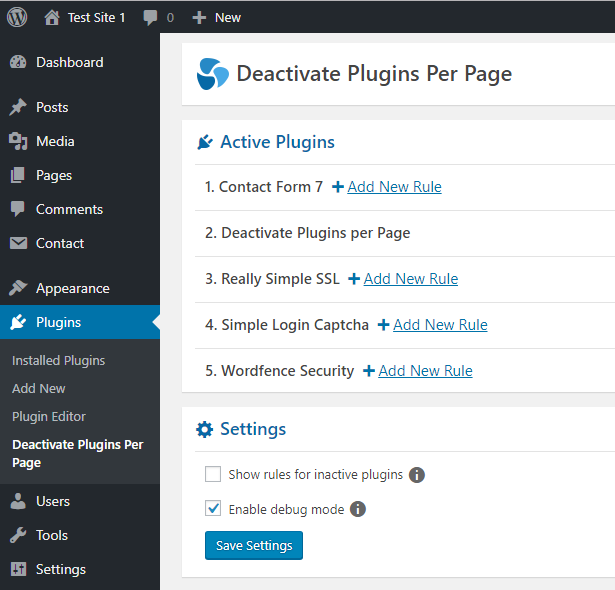Viewport: 615px width, 590px height.
Task: Uncheck Enable debug mode checkbox
Action: coord(213,508)
